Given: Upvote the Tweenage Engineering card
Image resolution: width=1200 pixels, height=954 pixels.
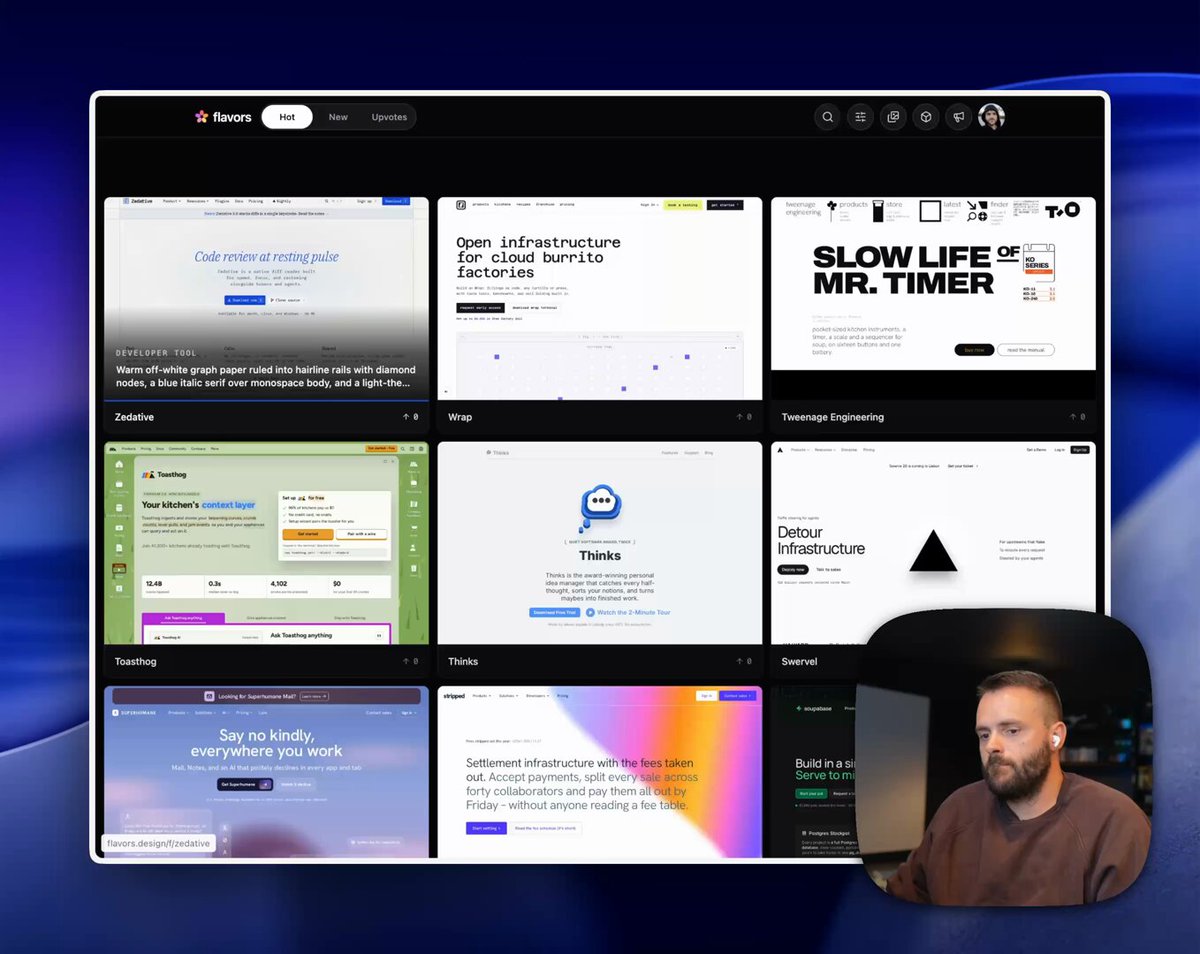Looking at the screenshot, I should tap(1076, 417).
